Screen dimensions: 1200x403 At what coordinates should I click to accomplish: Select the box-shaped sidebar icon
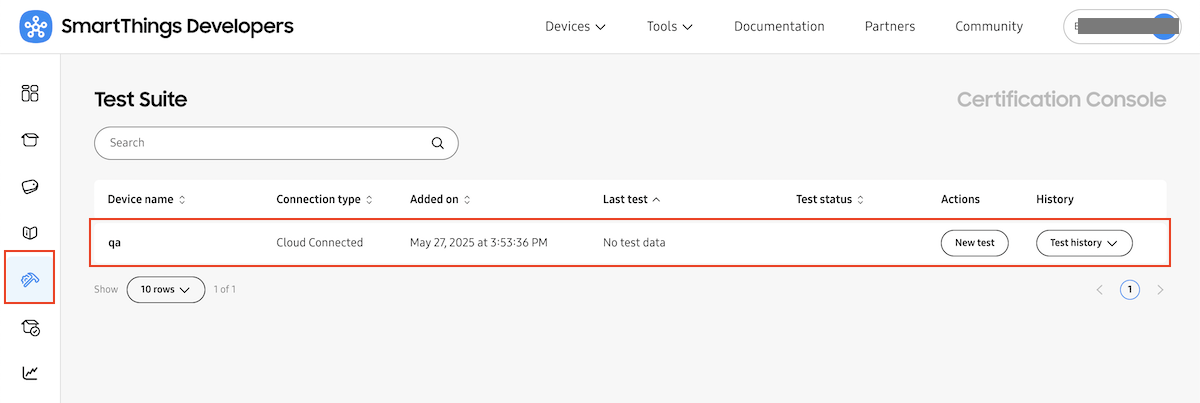(x=30, y=140)
